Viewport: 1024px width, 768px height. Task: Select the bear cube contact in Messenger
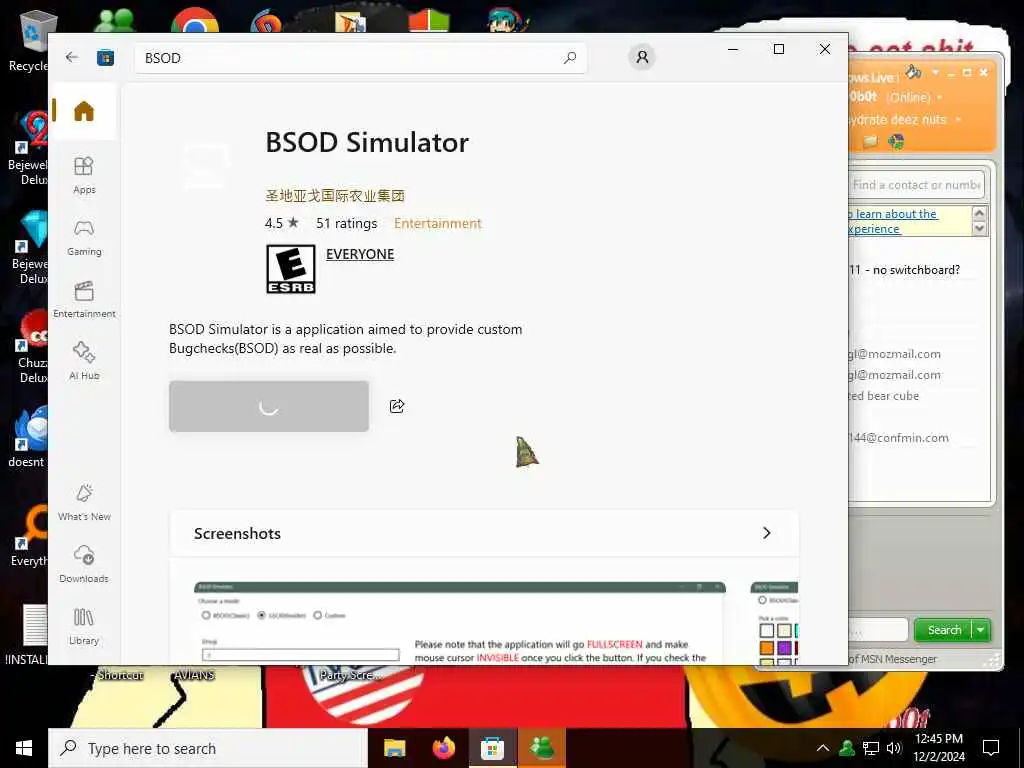pos(884,396)
